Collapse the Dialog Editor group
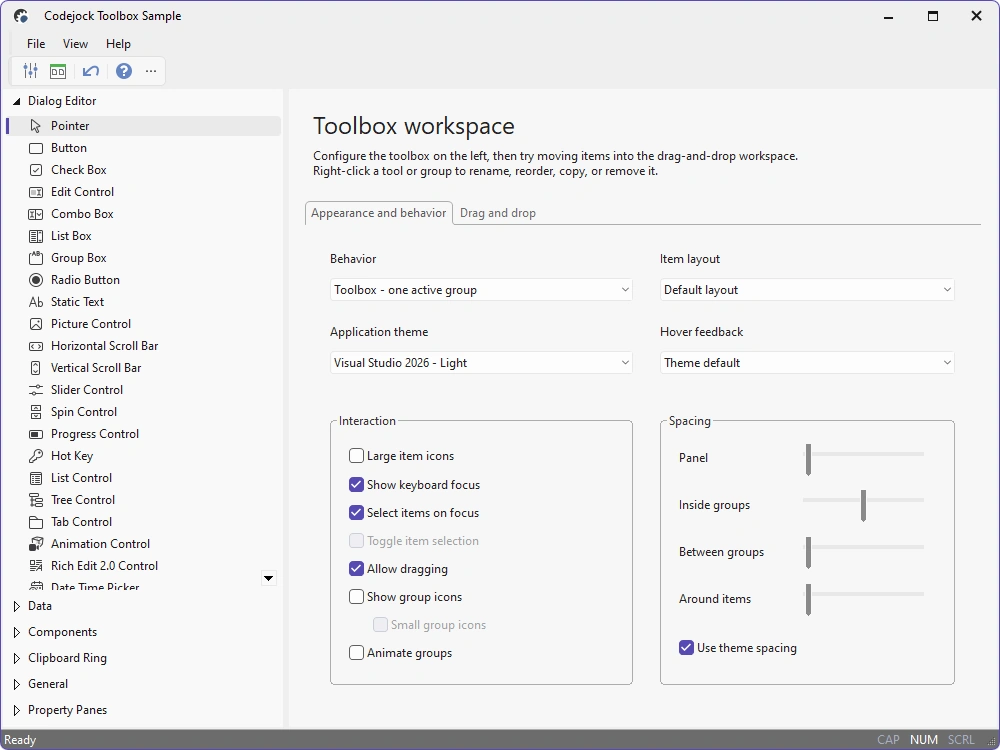 pyautogui.click(x=17, y=101)
